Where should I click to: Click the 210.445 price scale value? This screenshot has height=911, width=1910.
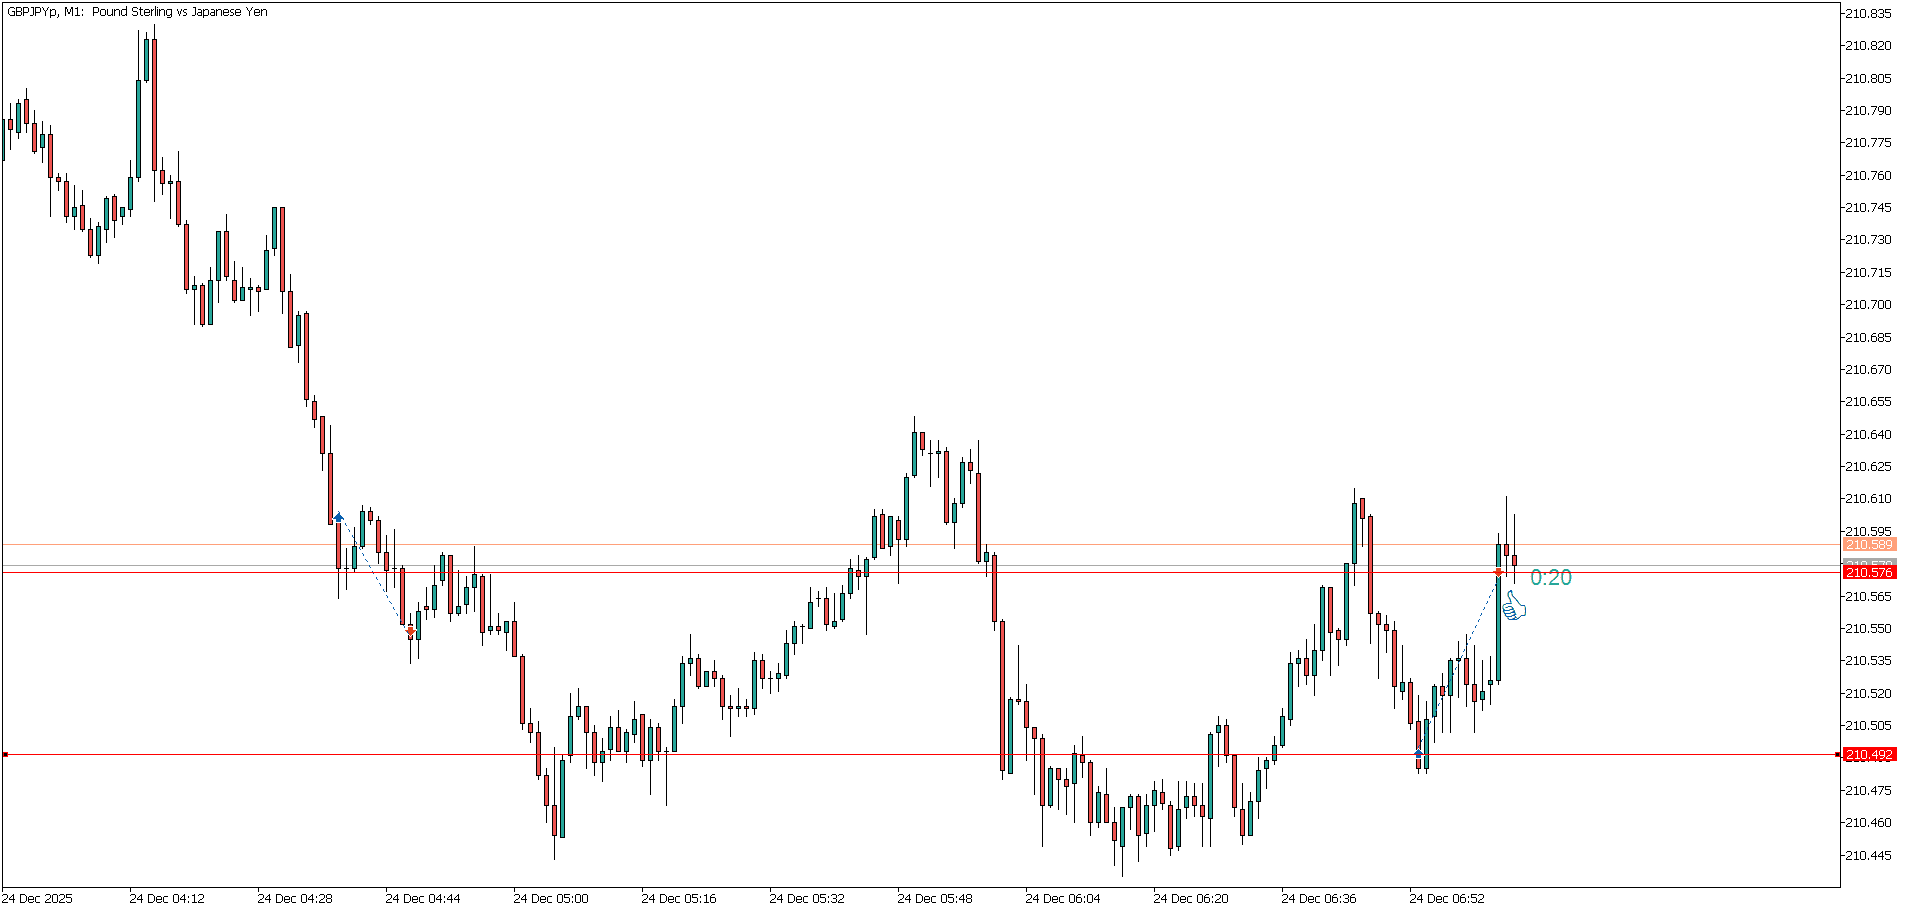pos(1867,855)
